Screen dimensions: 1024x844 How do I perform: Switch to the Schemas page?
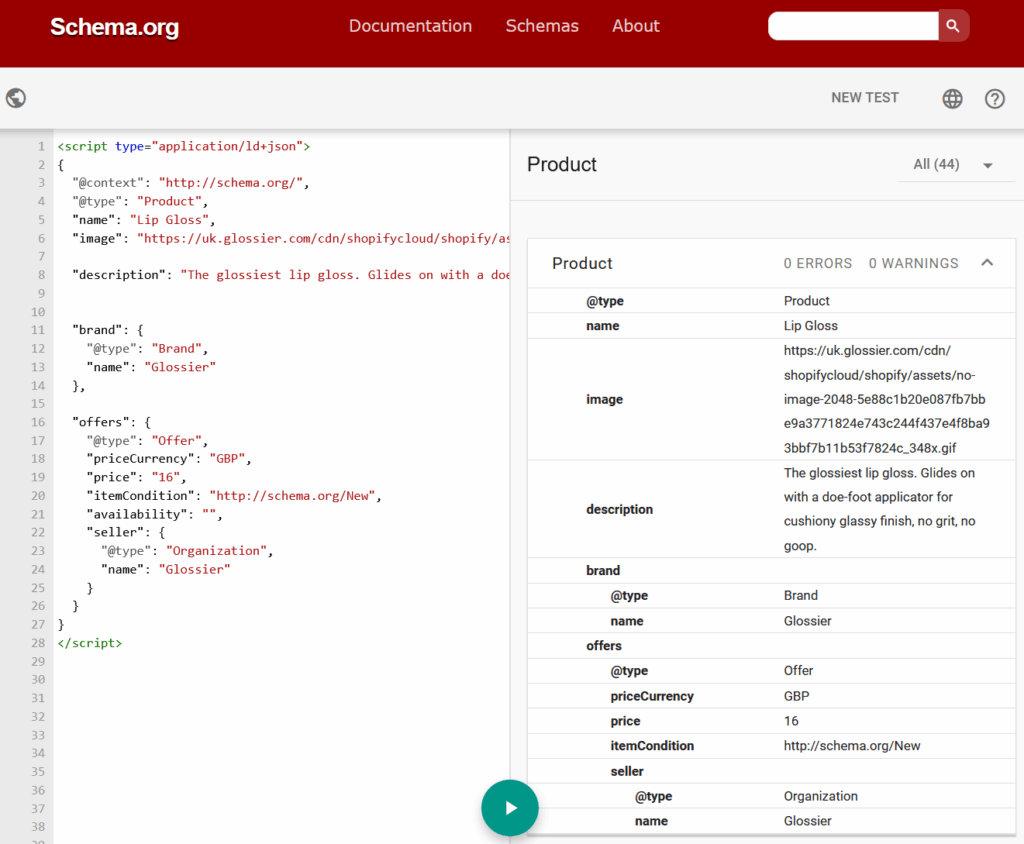click(x=542, y=26)
